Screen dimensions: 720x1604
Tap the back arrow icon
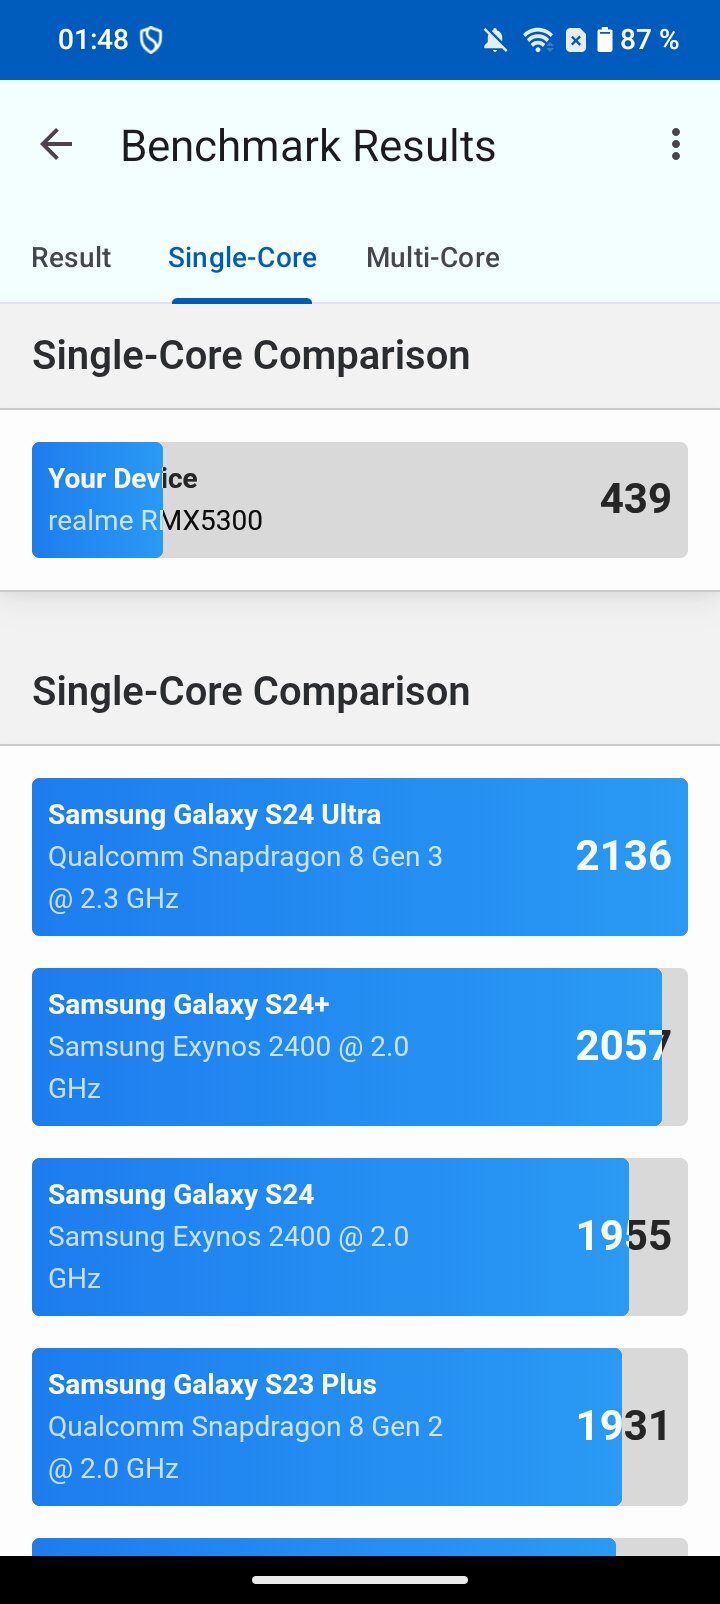coord(57,145)
